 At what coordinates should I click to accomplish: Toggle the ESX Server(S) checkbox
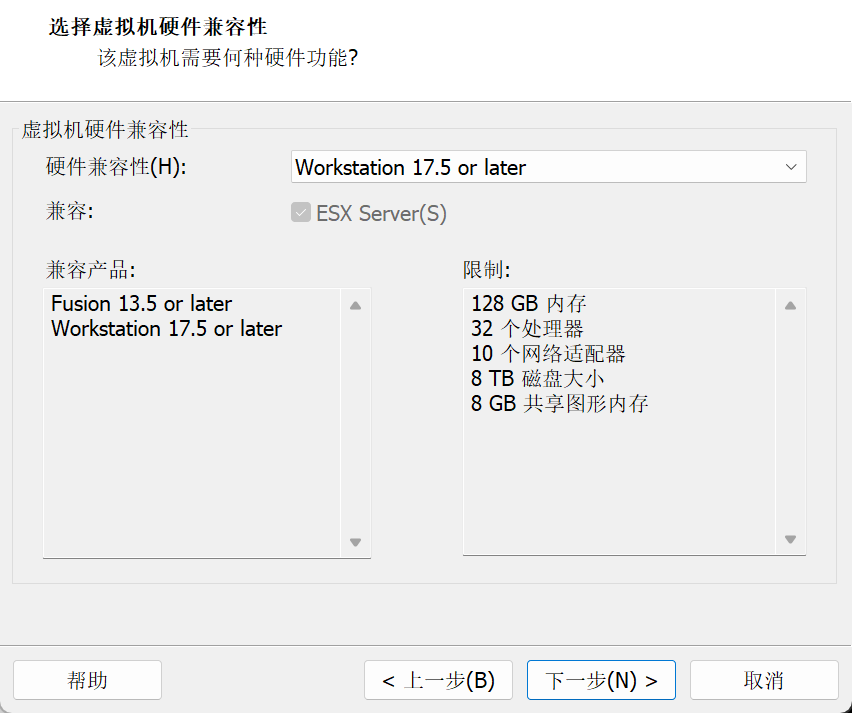[300, 212]
